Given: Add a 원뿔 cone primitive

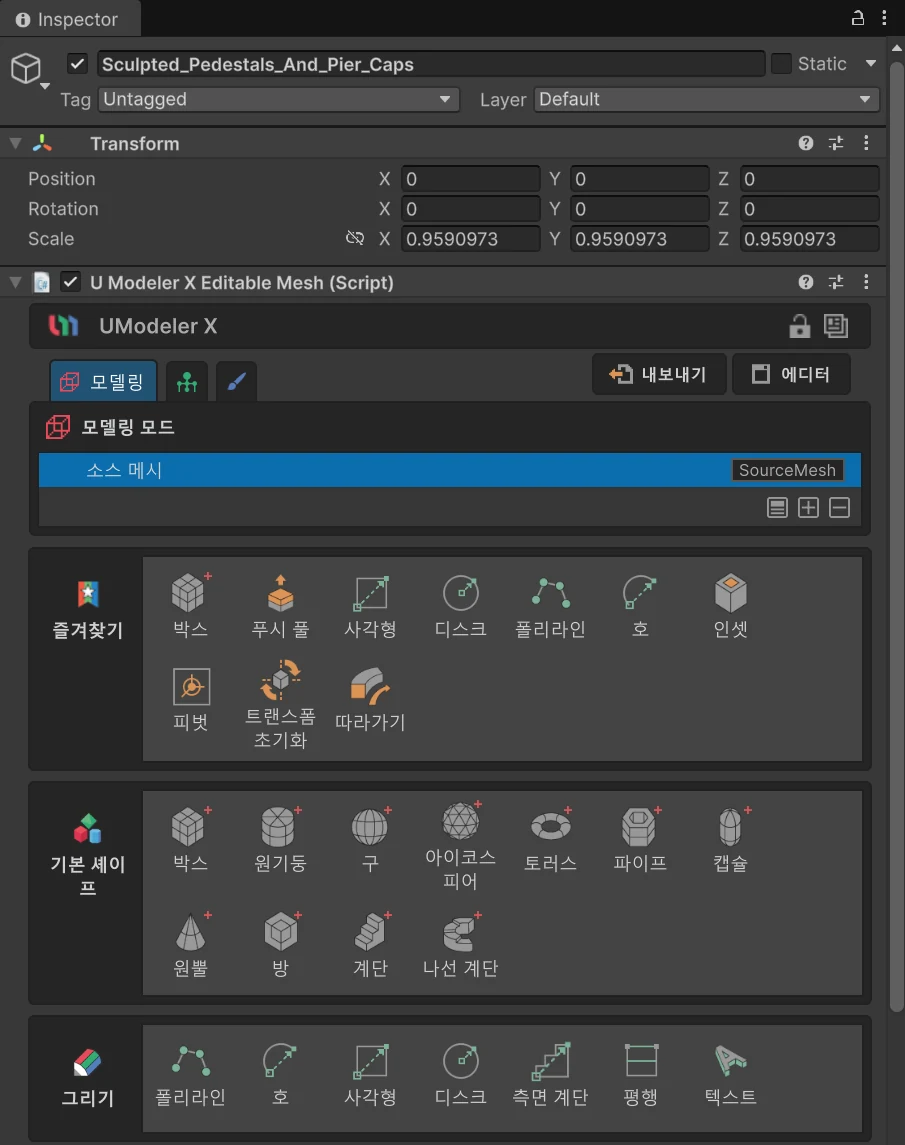Looking at the screenshot, I should pos(191,945).
